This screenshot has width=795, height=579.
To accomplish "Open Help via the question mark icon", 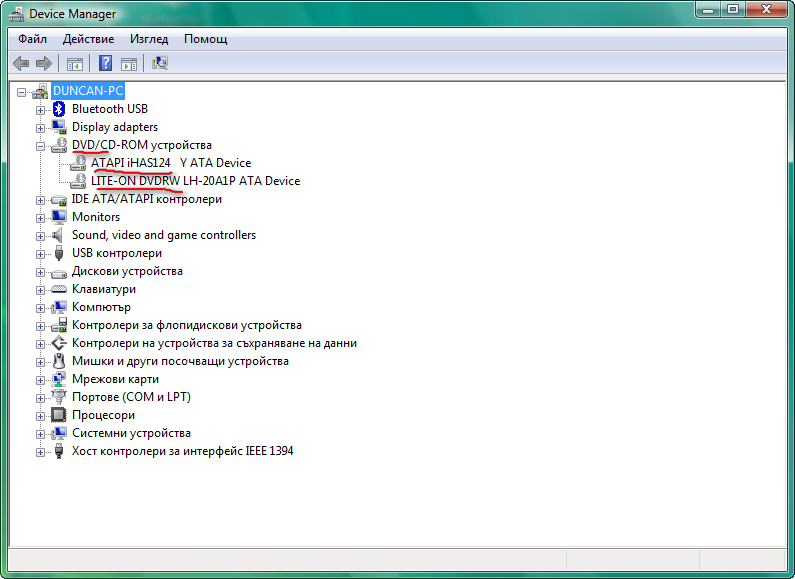I will click(105, 63).
